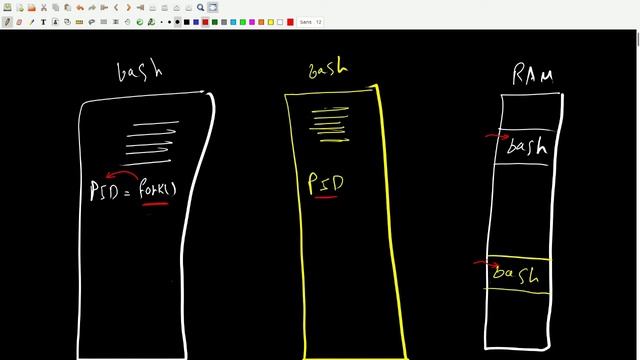Zoom out of the canvas
Screen dimensions: 640x360
click(153, 7)
